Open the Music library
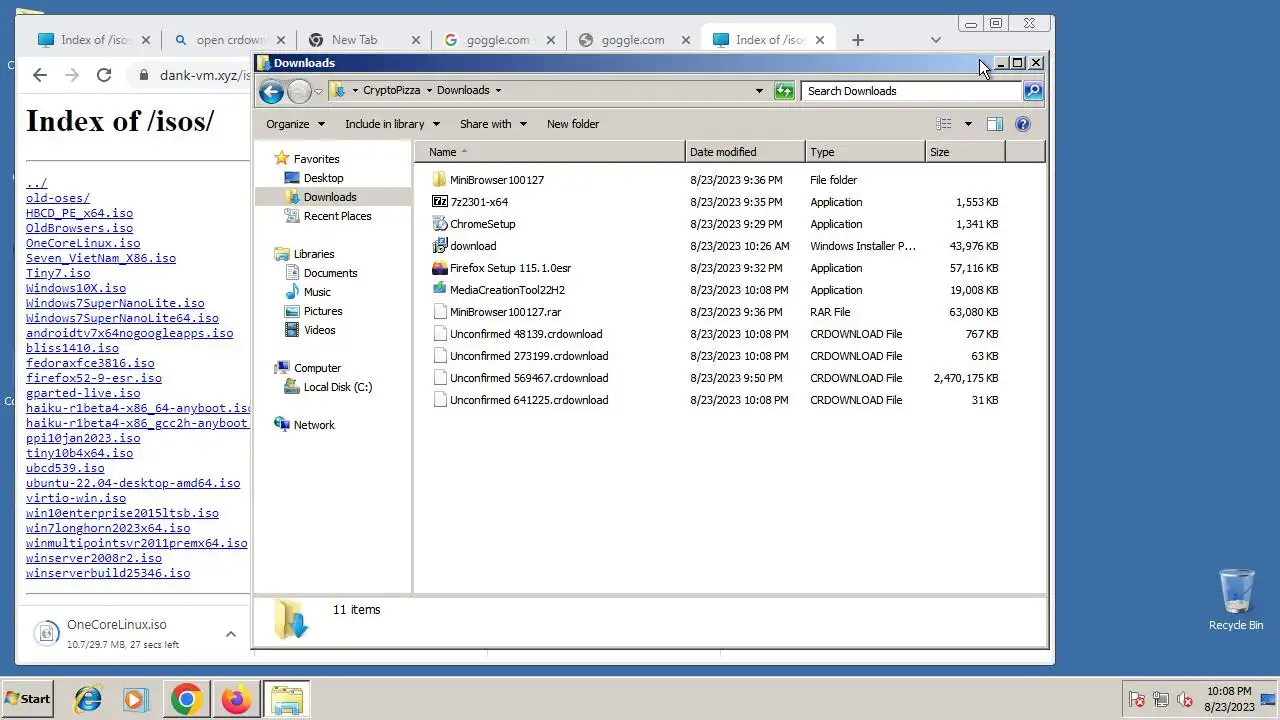The image size is (1280, 720). pyautogui.click(x=317, y=292)
